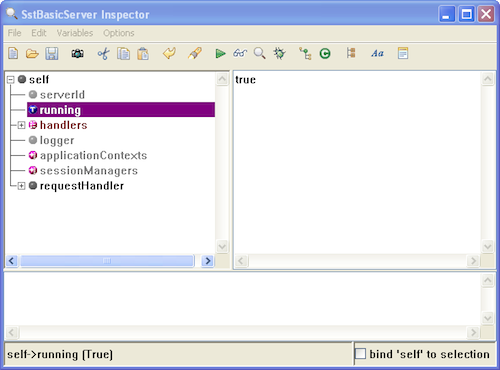
Task: Click the bottom pane scroll down arrow
Action: pos(488,318)
